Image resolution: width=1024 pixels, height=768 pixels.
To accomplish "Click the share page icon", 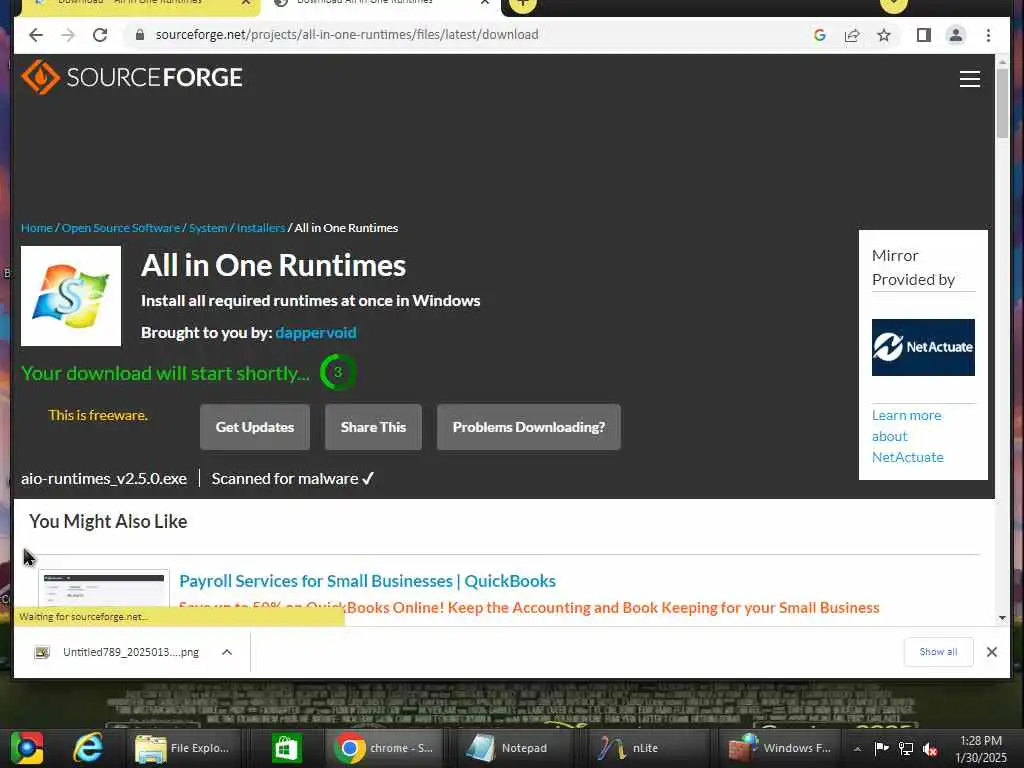I will 852,35.
